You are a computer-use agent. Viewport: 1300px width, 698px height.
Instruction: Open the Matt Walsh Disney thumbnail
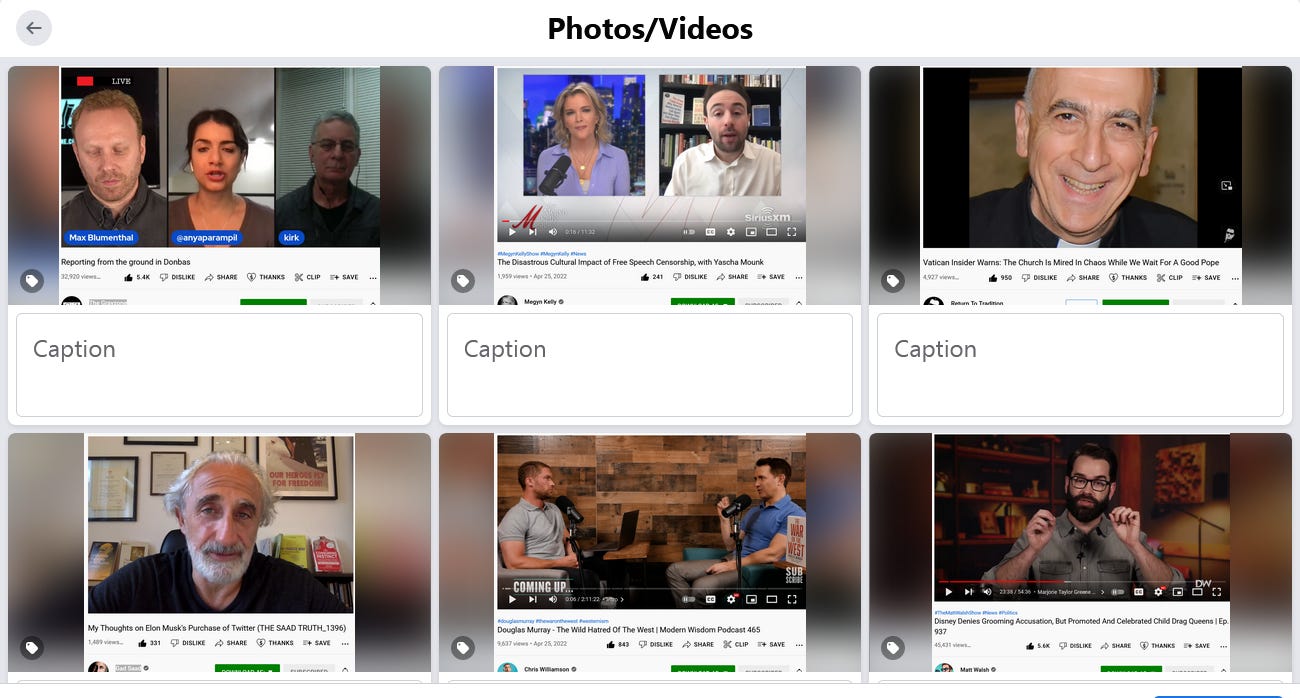pos(1080,552)
